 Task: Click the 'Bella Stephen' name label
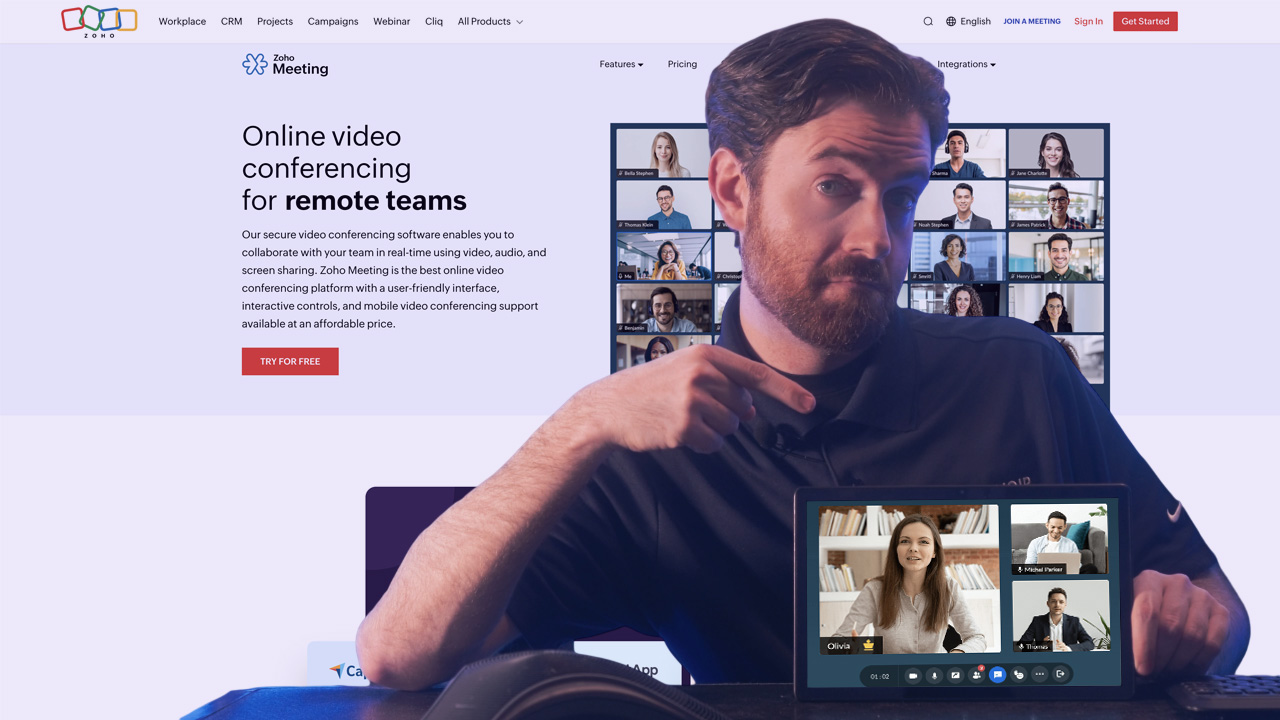(x=639, y=173)
